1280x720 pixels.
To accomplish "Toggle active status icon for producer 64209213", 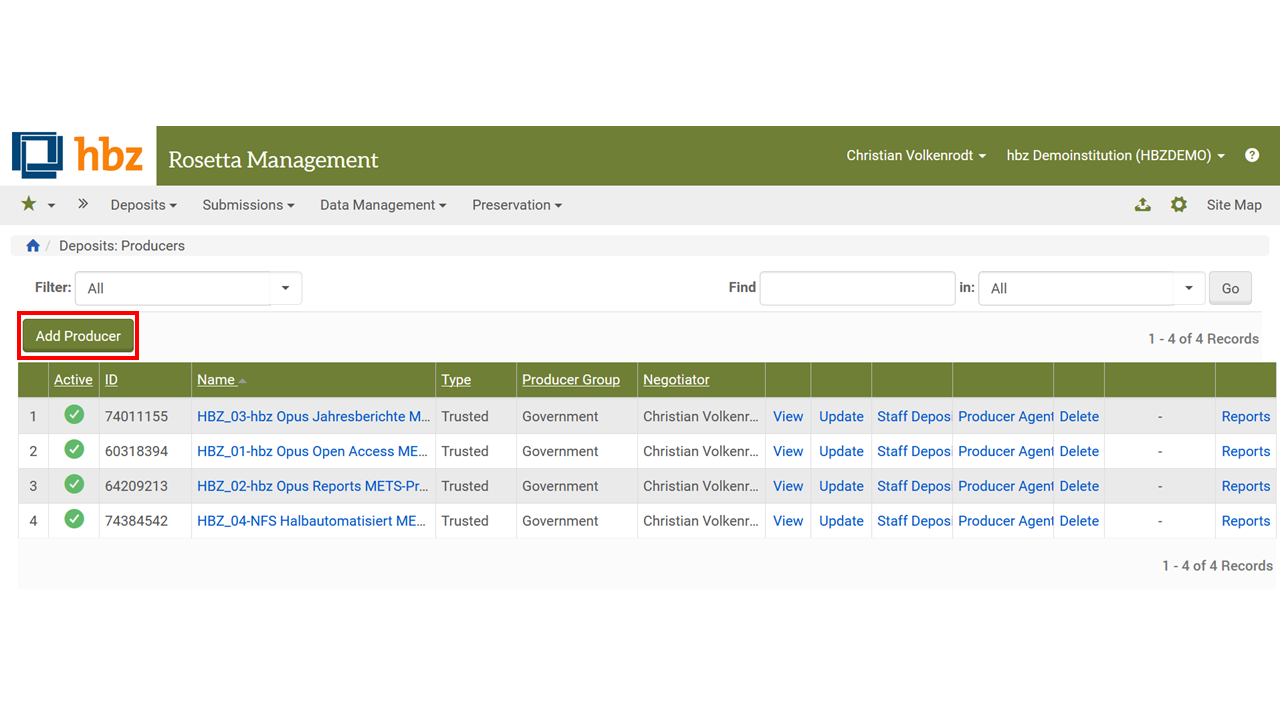I will click(x=74, y=485).
